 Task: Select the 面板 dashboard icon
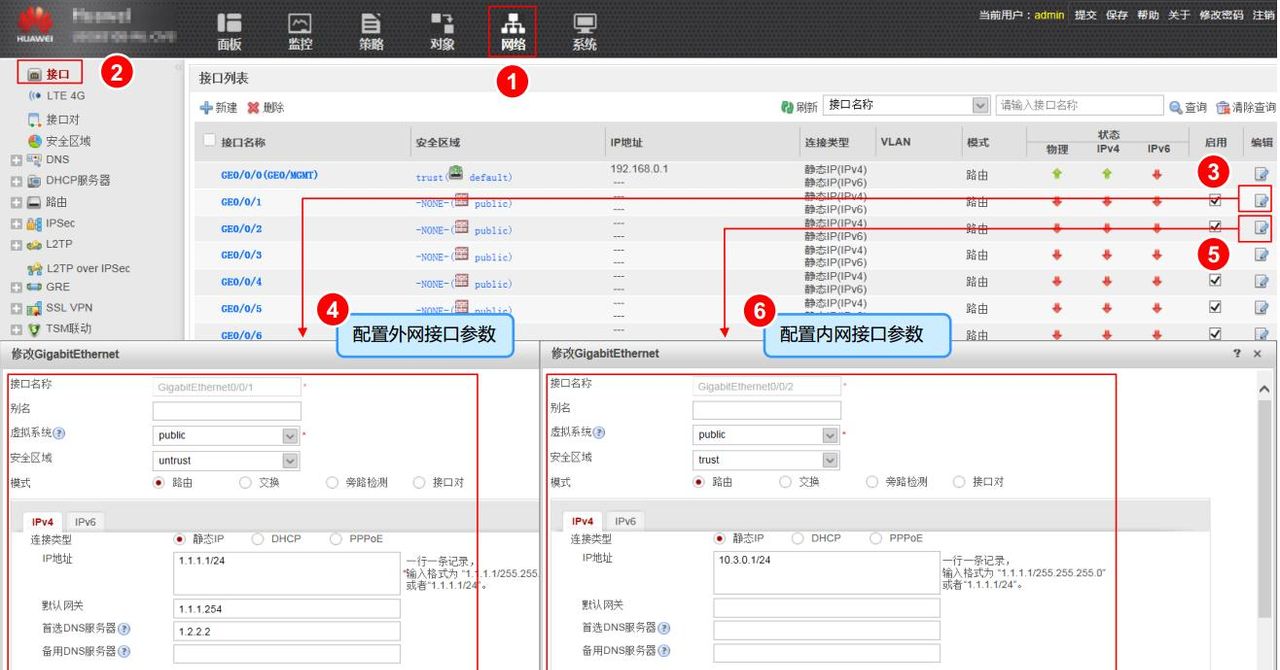228,30
